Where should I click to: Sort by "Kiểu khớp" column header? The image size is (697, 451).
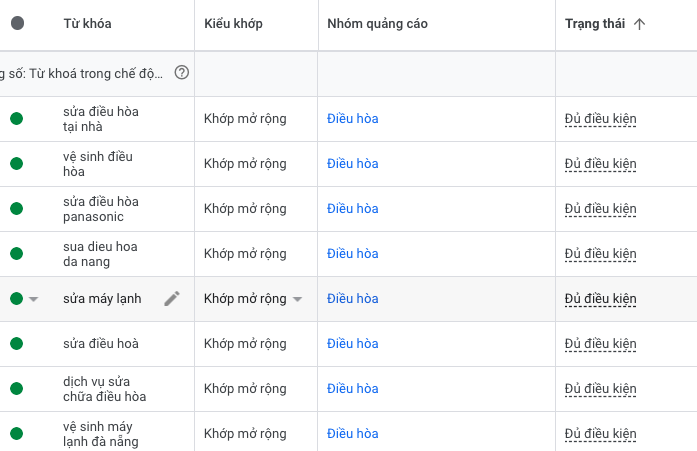pyautogui.click(x=233, y=24)
